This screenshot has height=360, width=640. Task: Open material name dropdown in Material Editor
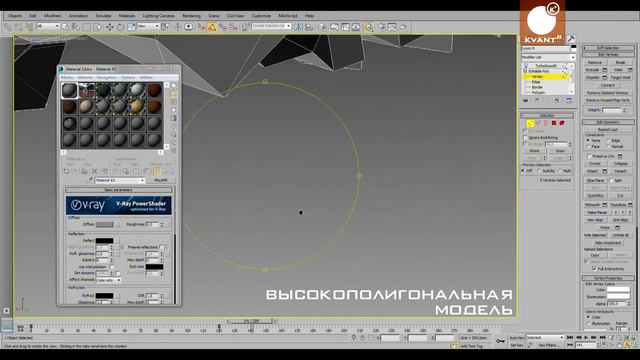(x=120, y=180)
